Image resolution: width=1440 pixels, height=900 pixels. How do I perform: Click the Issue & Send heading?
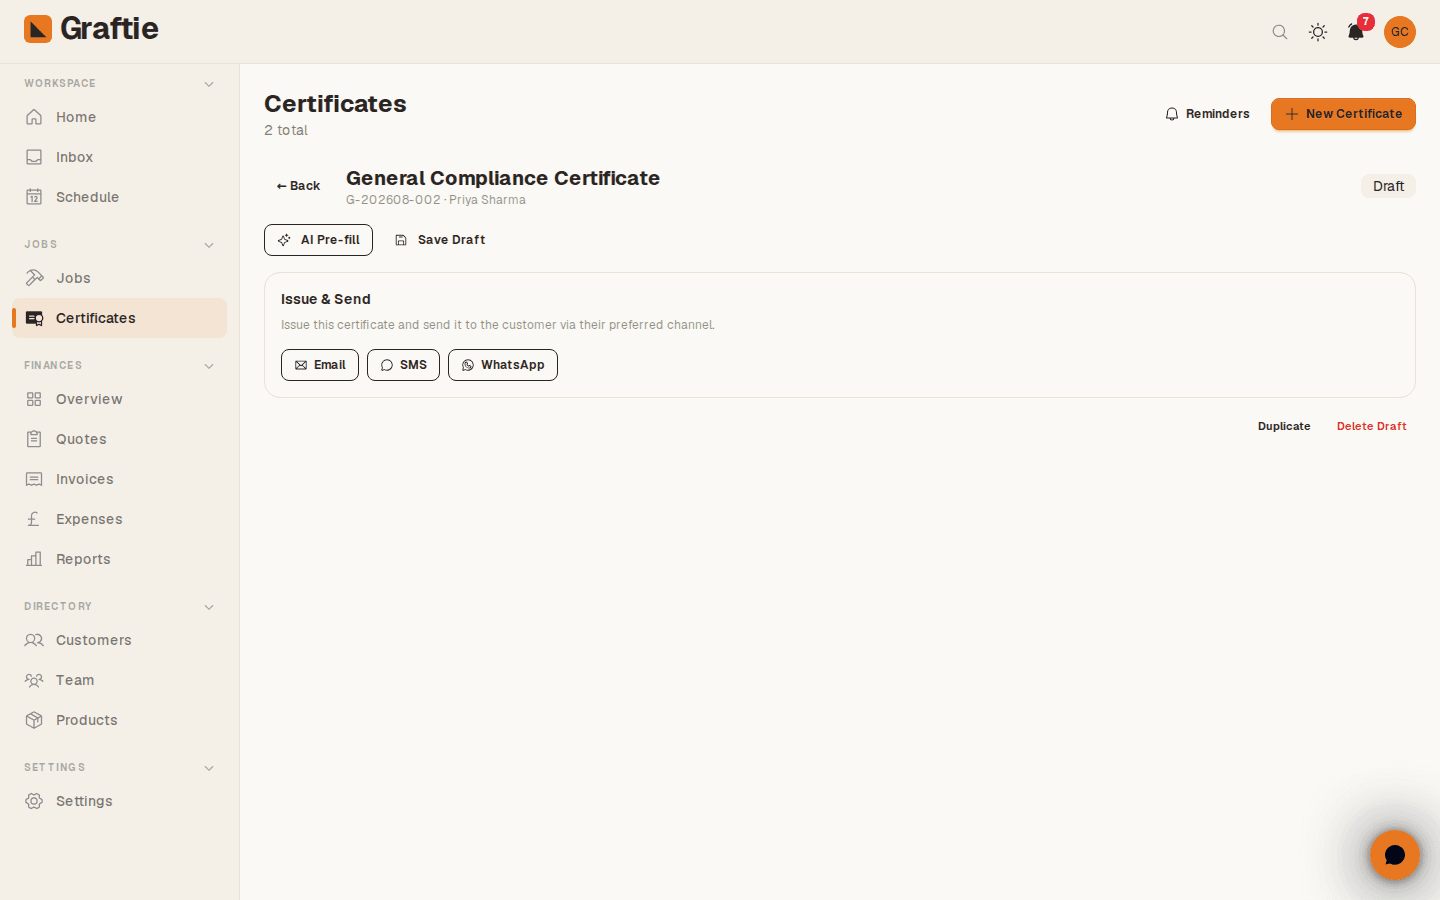pyautogui.click(x=326, y=299)
